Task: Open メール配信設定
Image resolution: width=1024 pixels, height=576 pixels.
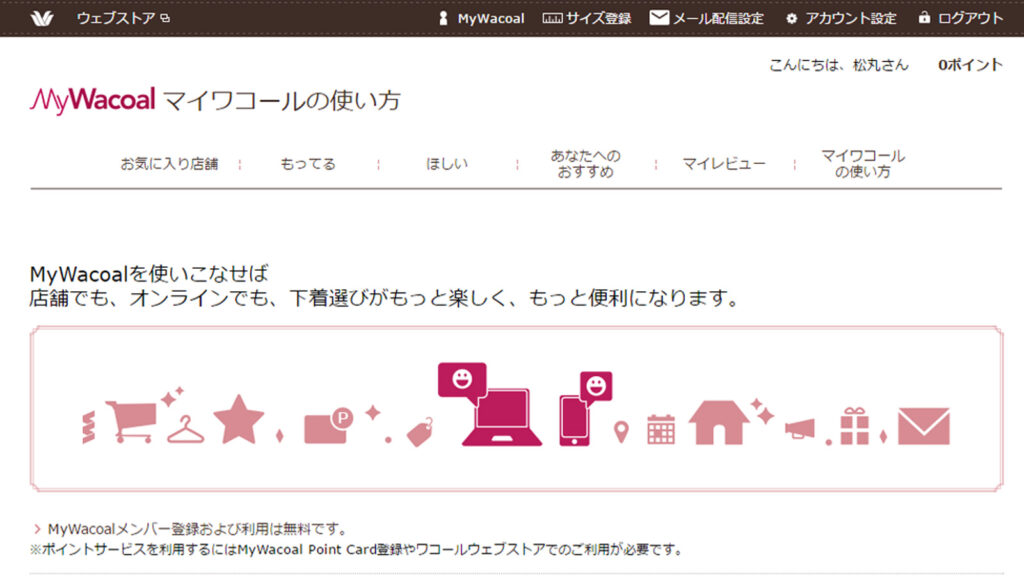Action: coord(718,18)
